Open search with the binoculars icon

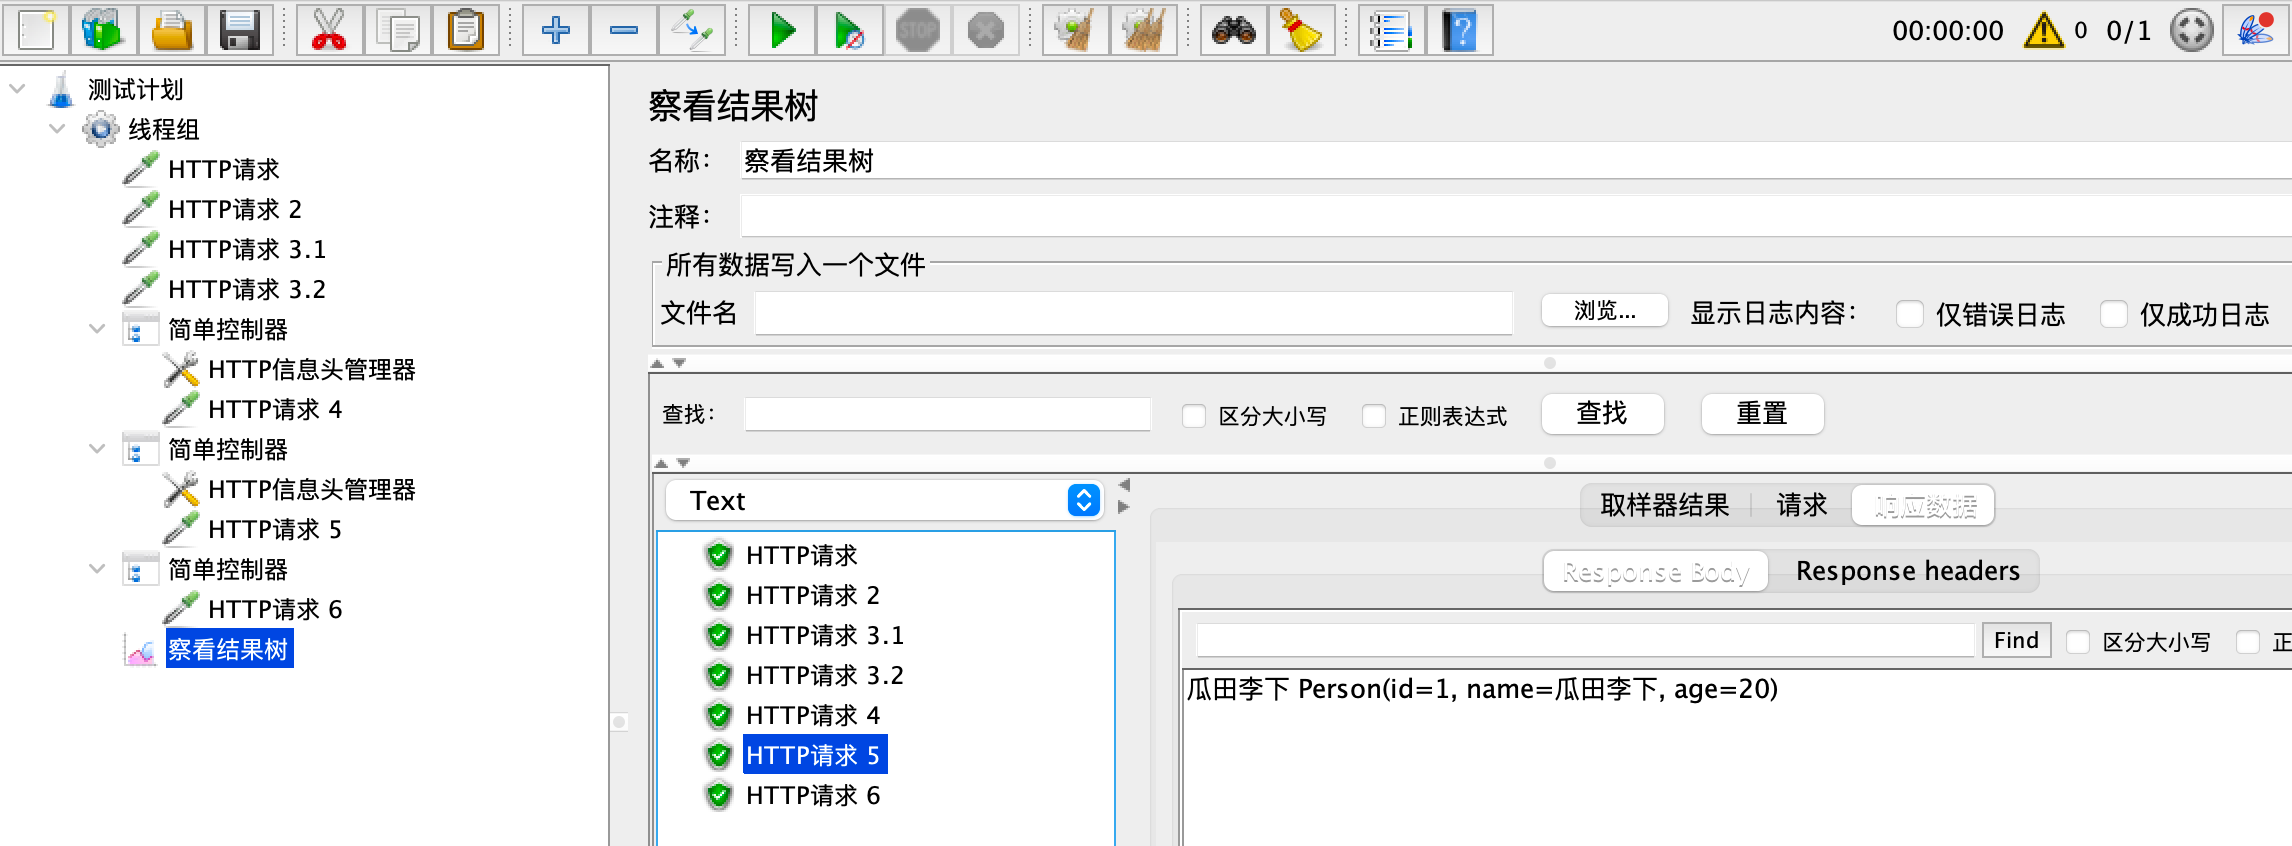point(1233,30)
